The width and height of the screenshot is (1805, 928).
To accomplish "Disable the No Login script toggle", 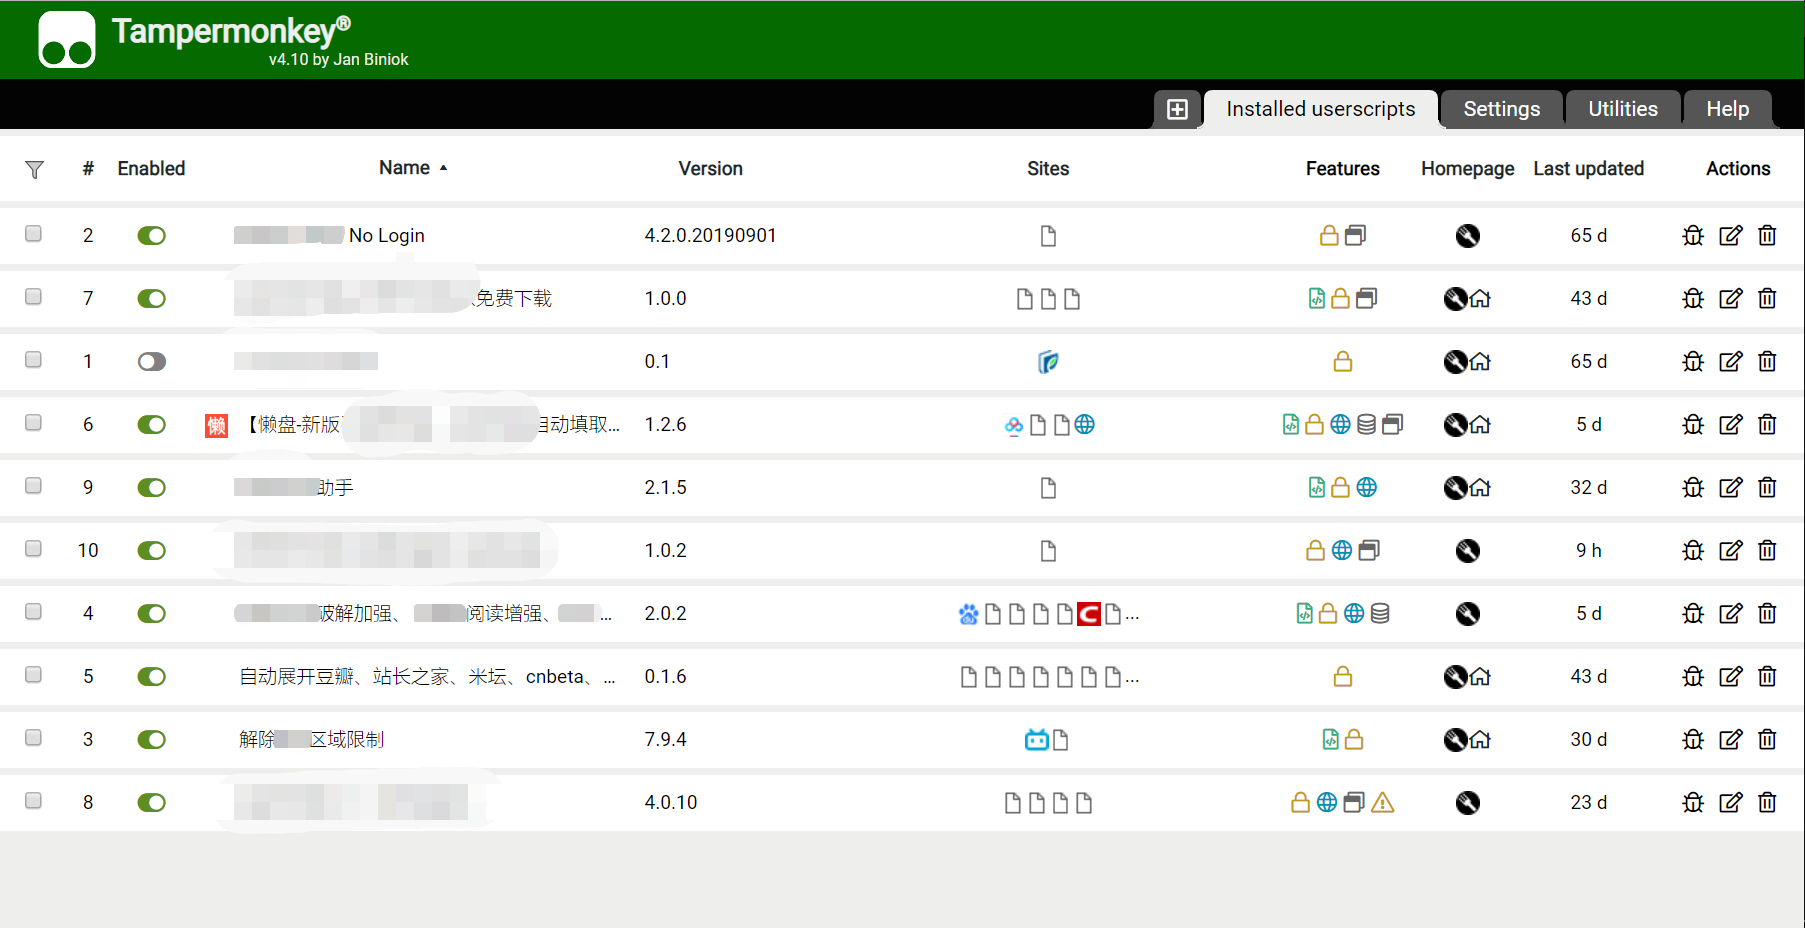I will tap(151, 236).
